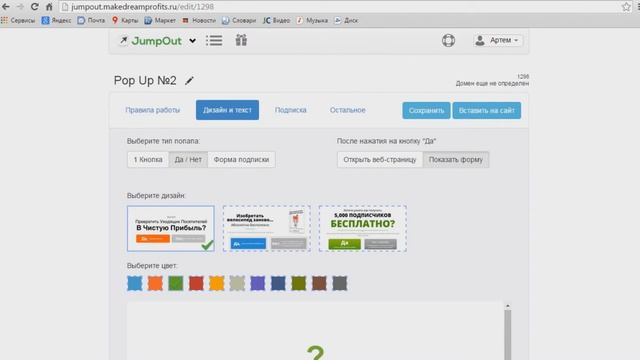This screenshot has width=640, height=360.
Task: Pick the dark blue color swatch
Action: [x=278, y=283]
